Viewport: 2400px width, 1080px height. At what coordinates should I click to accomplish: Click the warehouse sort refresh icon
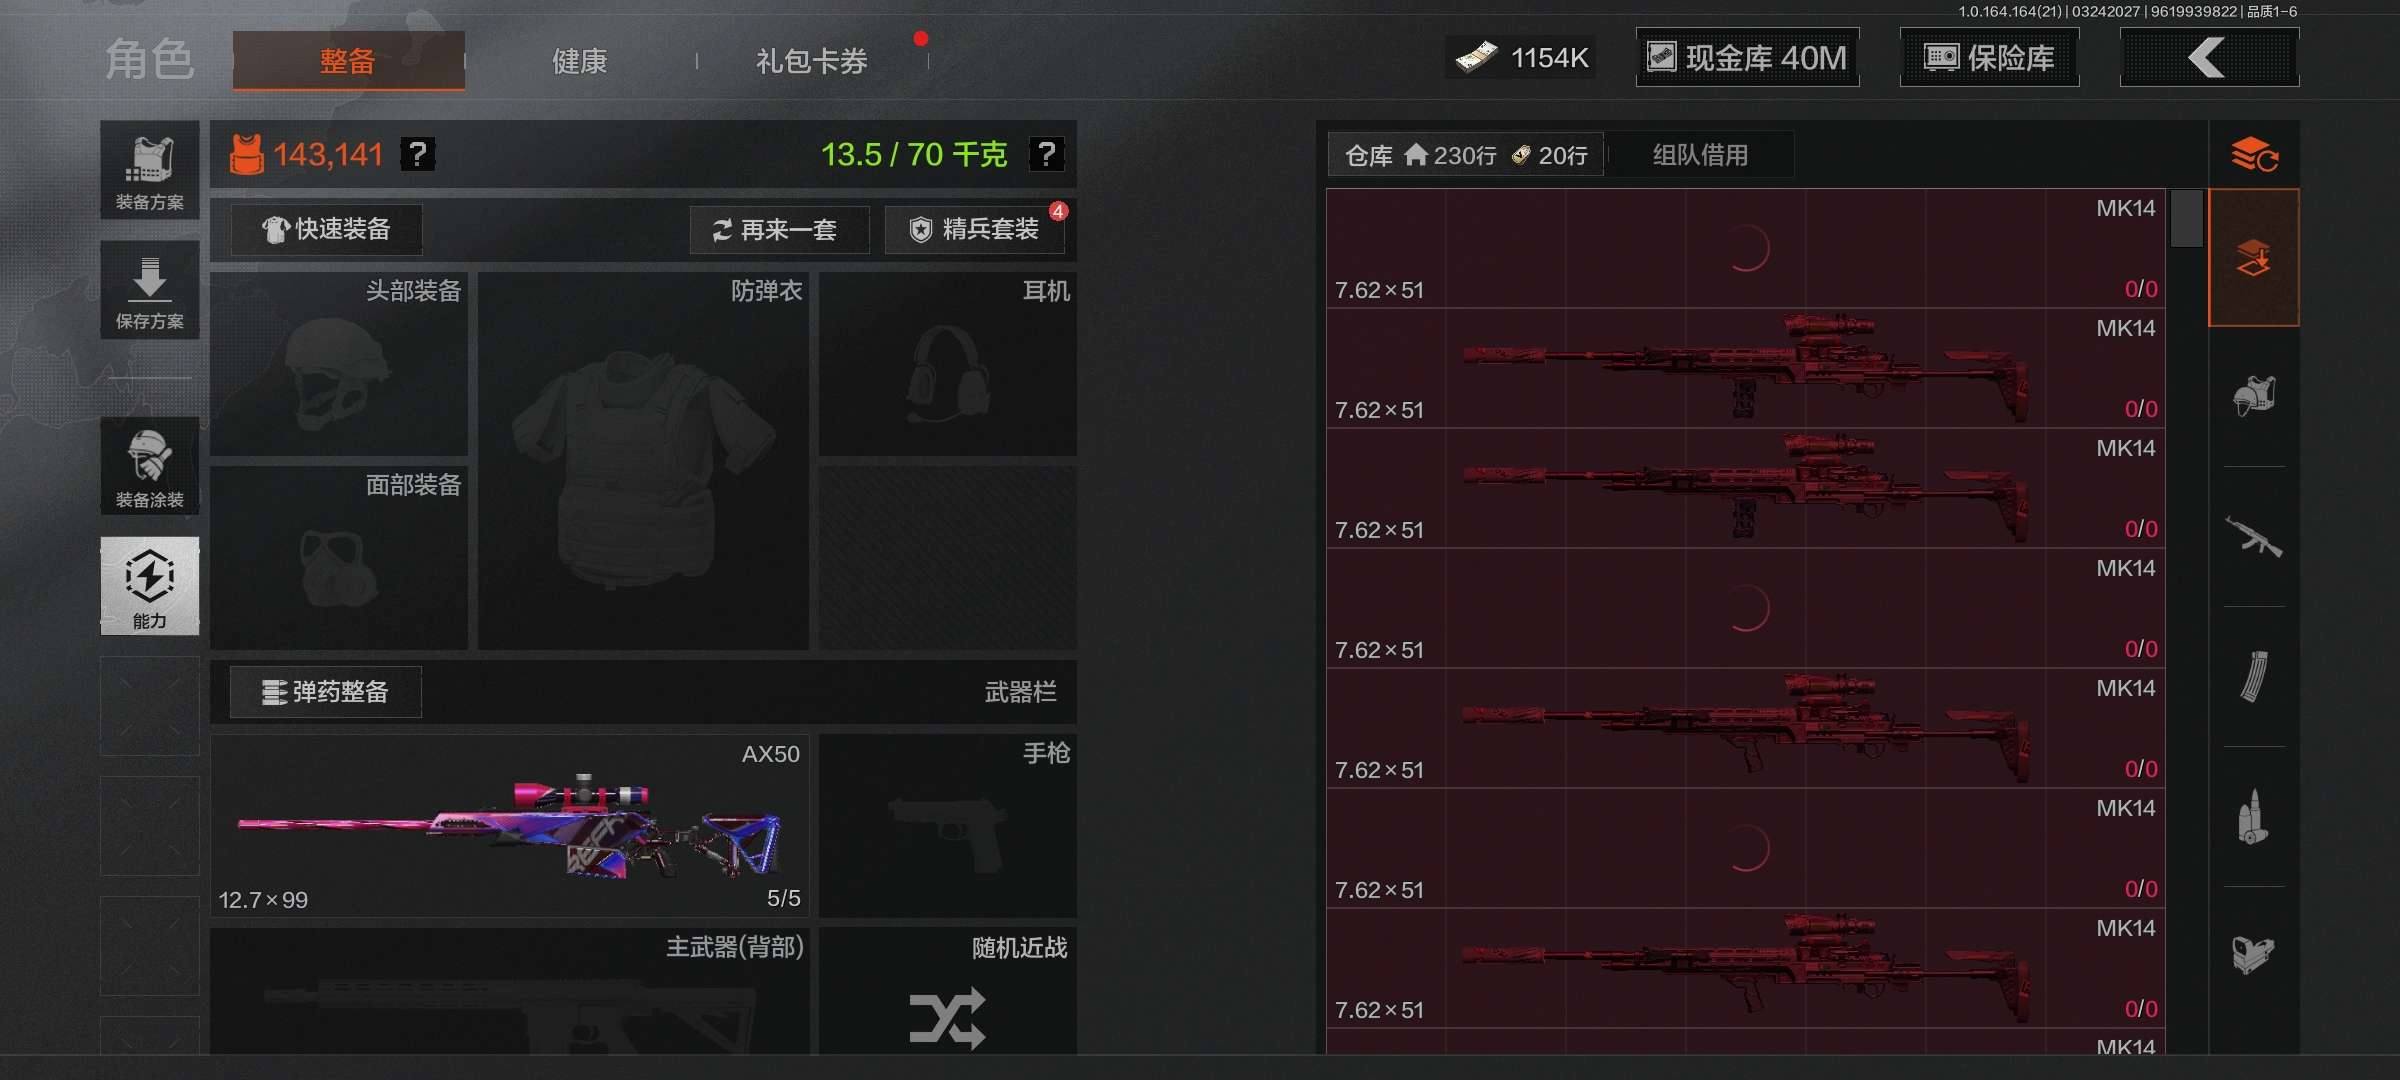[x=2254, y=155]
